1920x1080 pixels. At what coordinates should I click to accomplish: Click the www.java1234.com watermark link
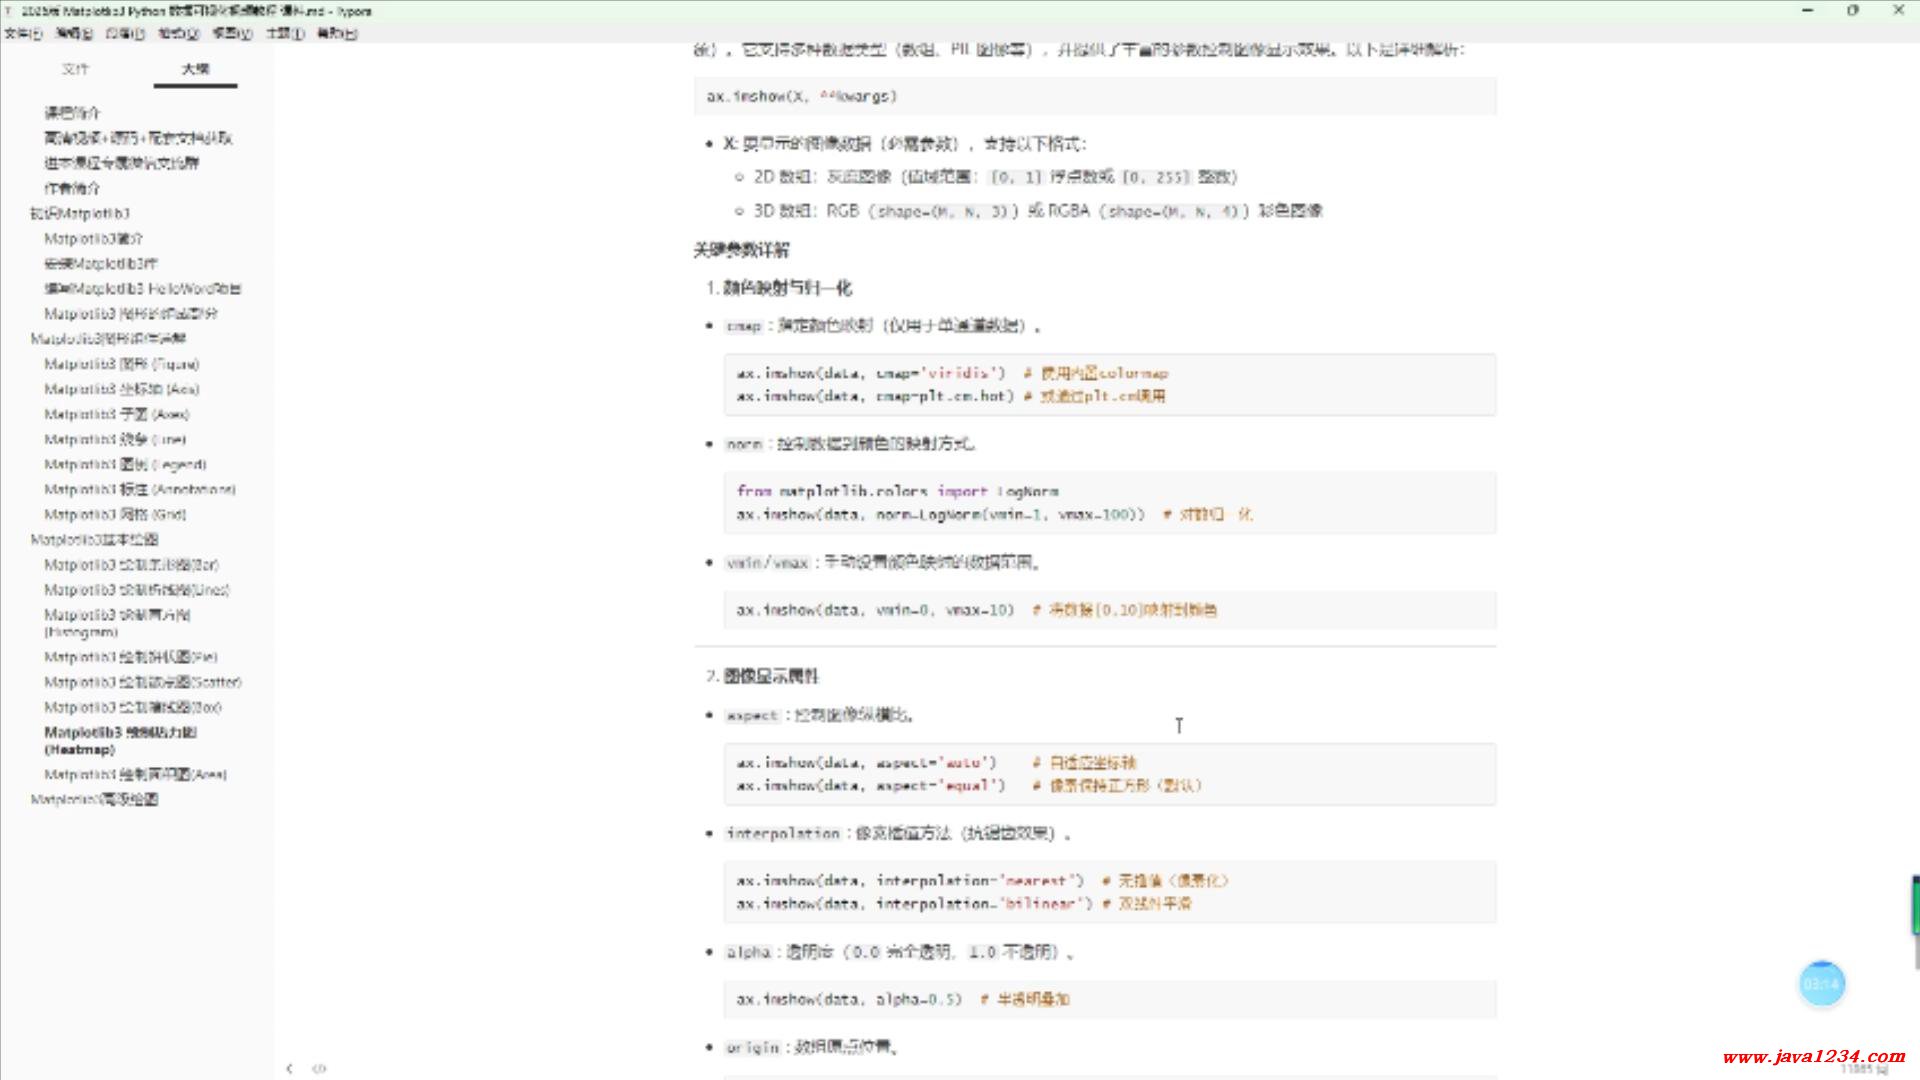click(x=1813, y=1056)
